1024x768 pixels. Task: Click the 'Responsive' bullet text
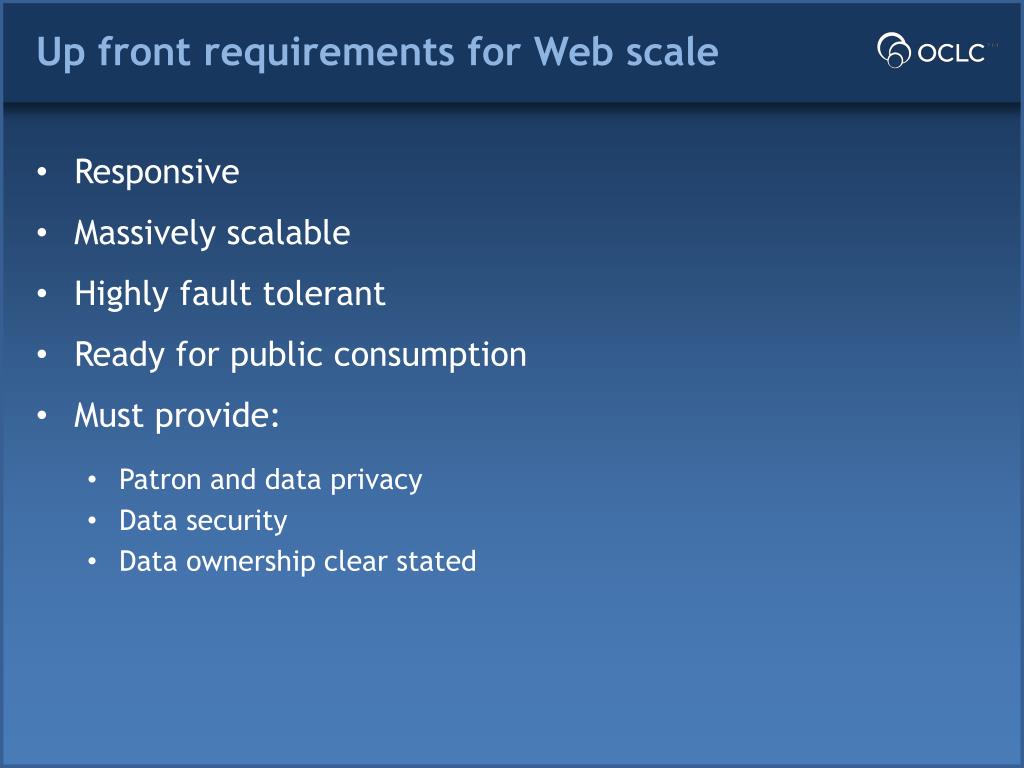(x=157, y=172)
